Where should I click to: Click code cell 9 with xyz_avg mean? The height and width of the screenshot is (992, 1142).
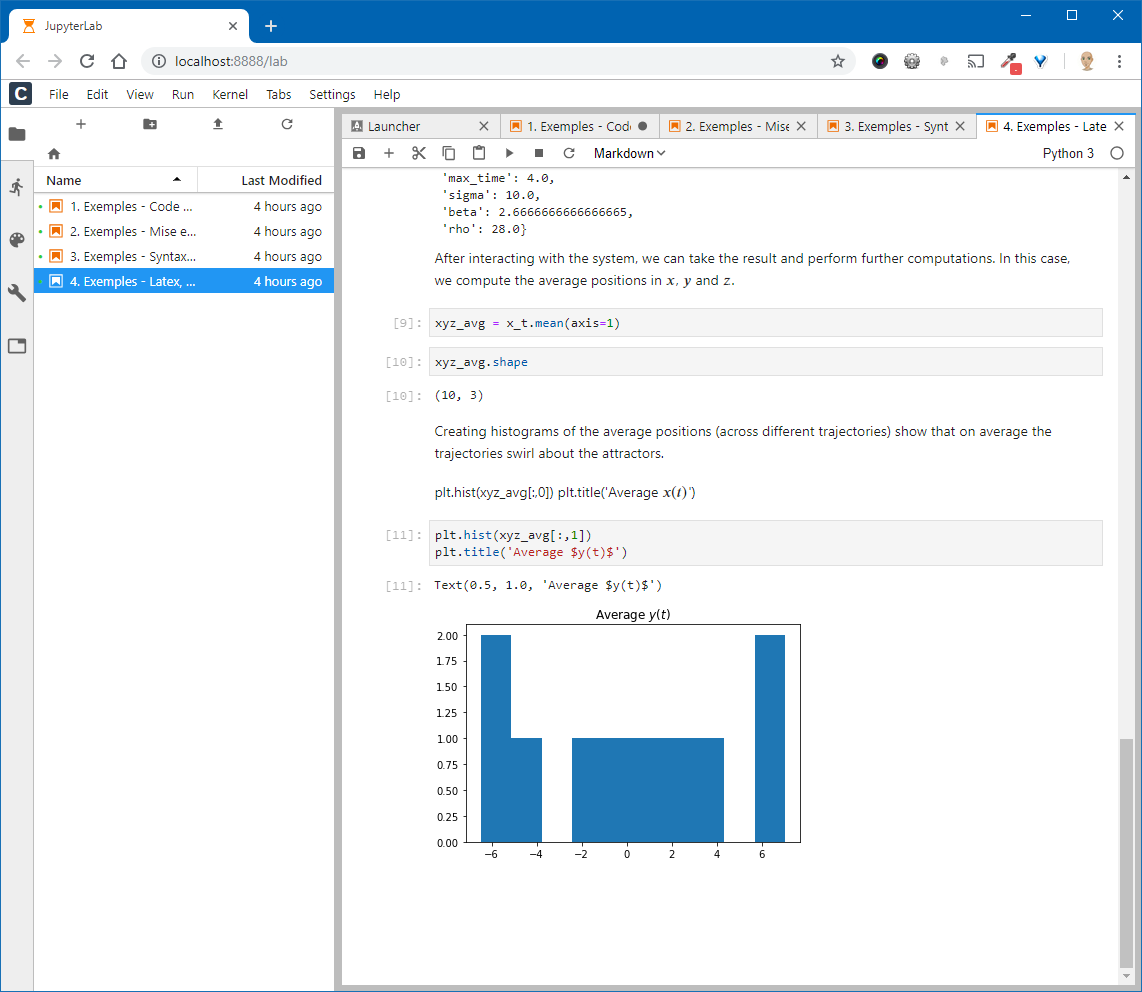pos(765,323)
